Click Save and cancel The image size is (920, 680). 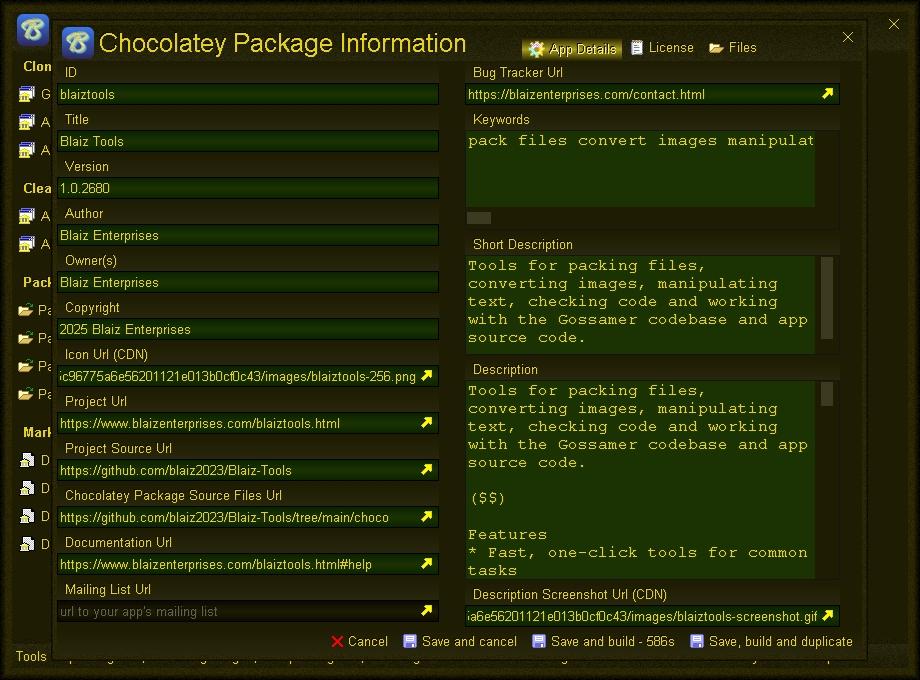click(460, 641)
